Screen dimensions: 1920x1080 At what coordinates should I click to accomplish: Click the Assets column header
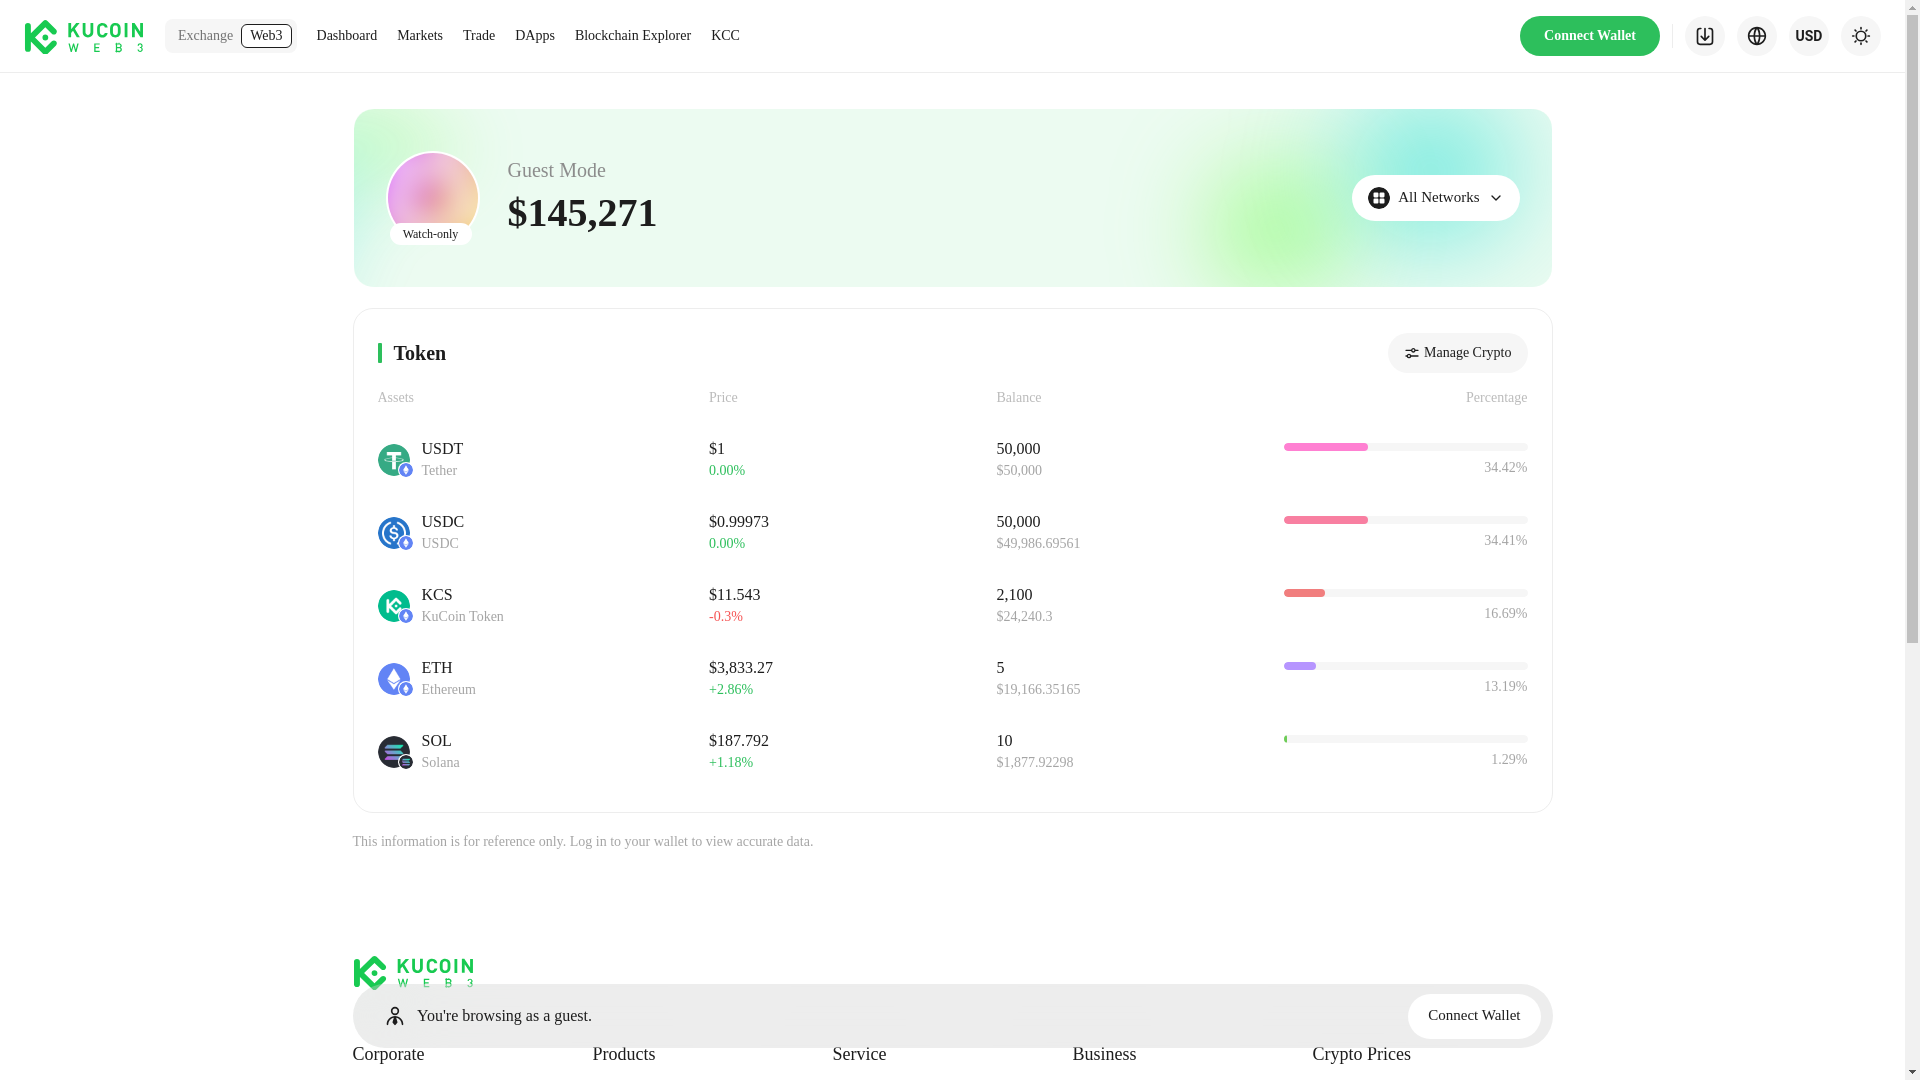396,398
